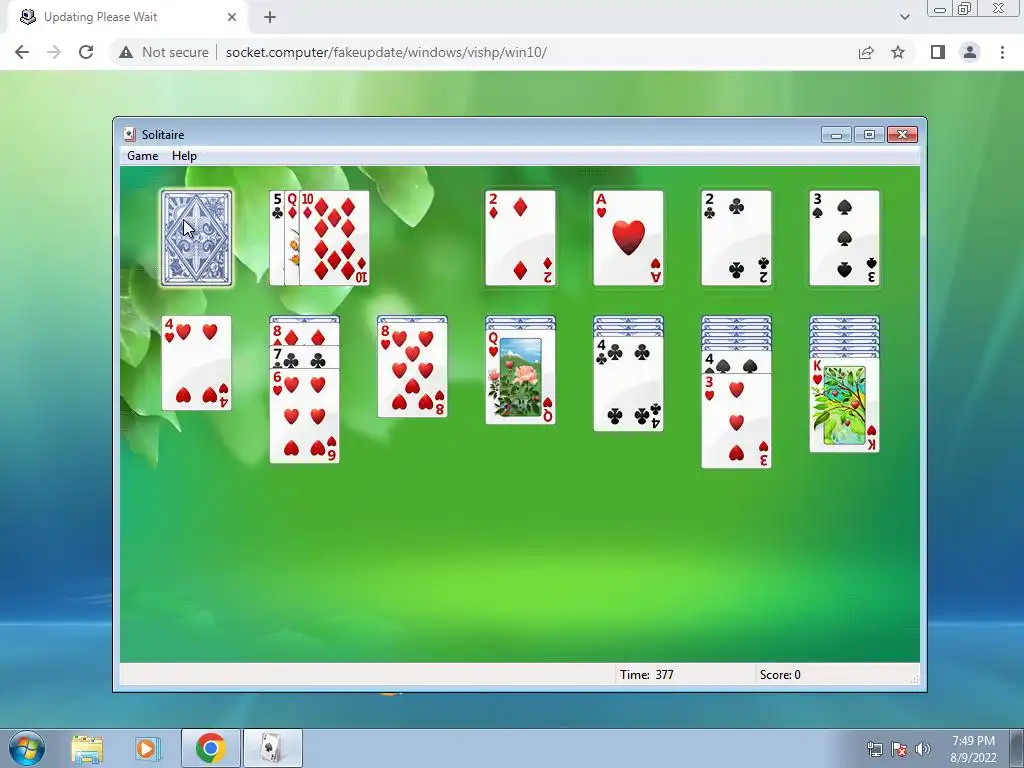Viewport: 1024px width, 768px height.
Task: Select the 6 of hearts tableau card
Action: (304, 416)
